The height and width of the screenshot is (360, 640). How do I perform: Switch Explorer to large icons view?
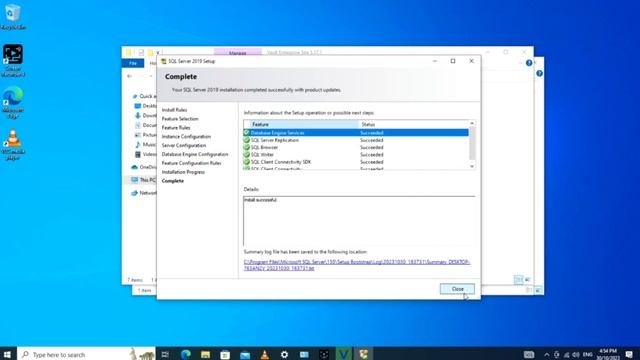[x=527, y=280]
